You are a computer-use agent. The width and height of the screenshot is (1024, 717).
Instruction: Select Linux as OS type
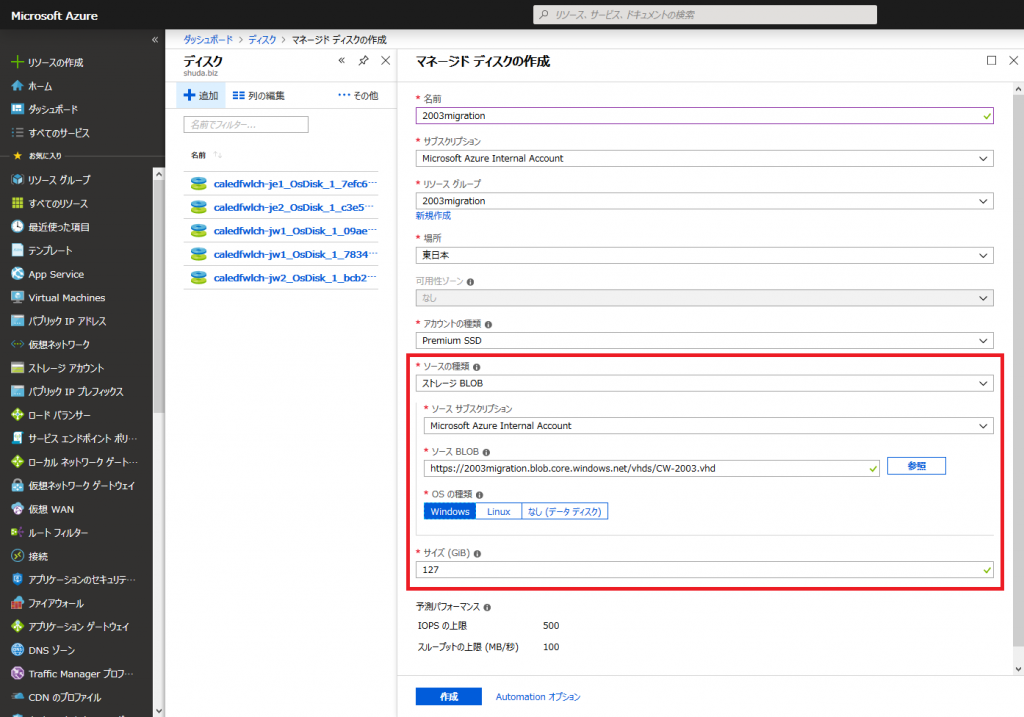[498, 511]
